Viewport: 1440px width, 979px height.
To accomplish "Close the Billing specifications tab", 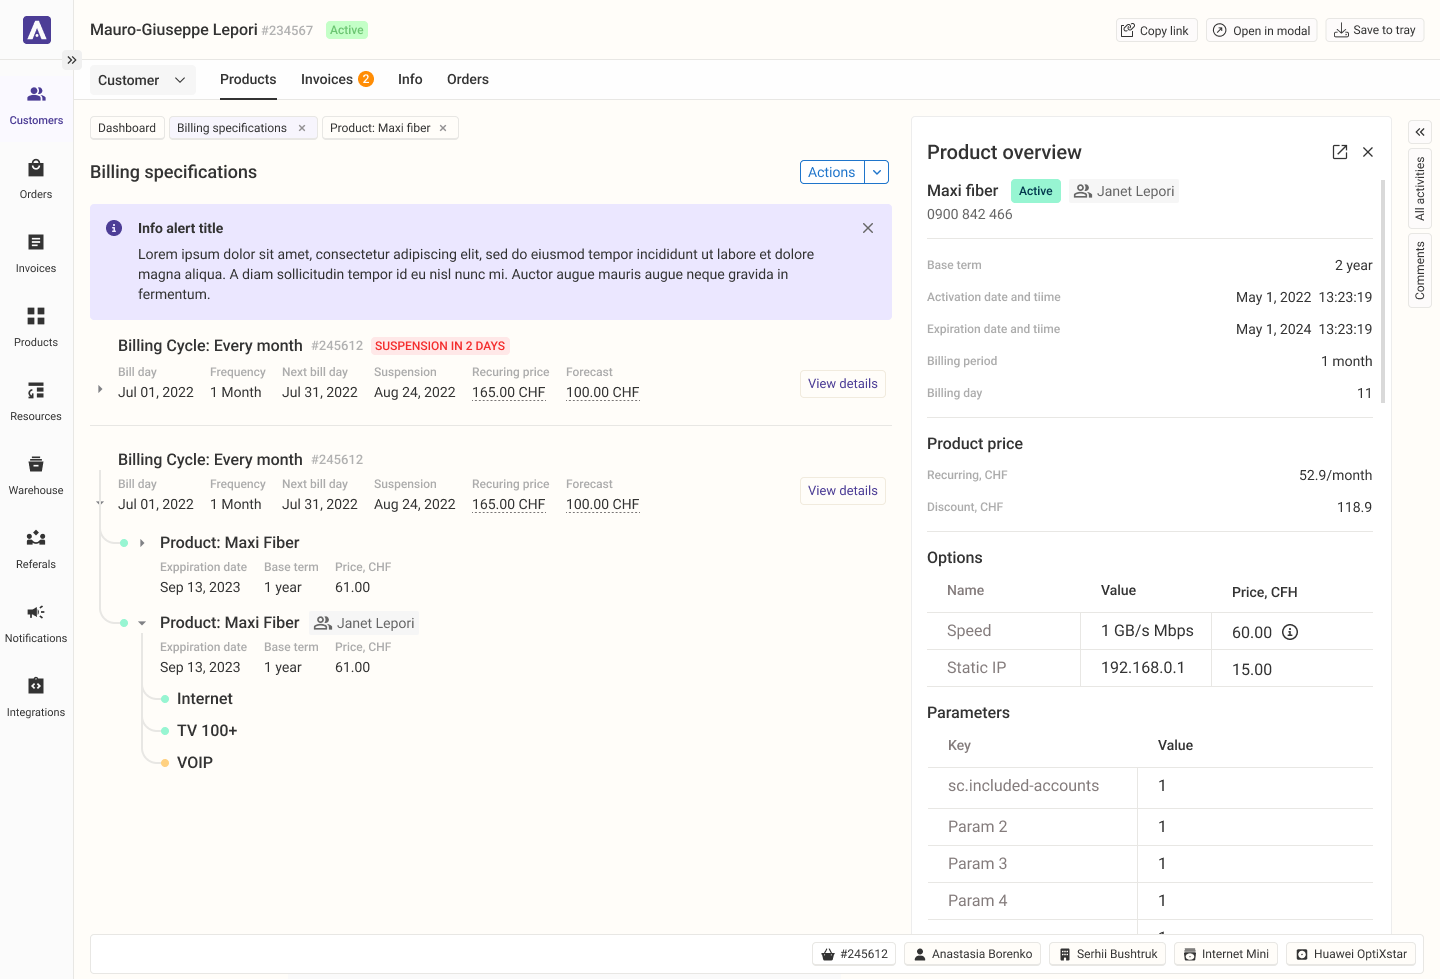I will click(302, 128).
